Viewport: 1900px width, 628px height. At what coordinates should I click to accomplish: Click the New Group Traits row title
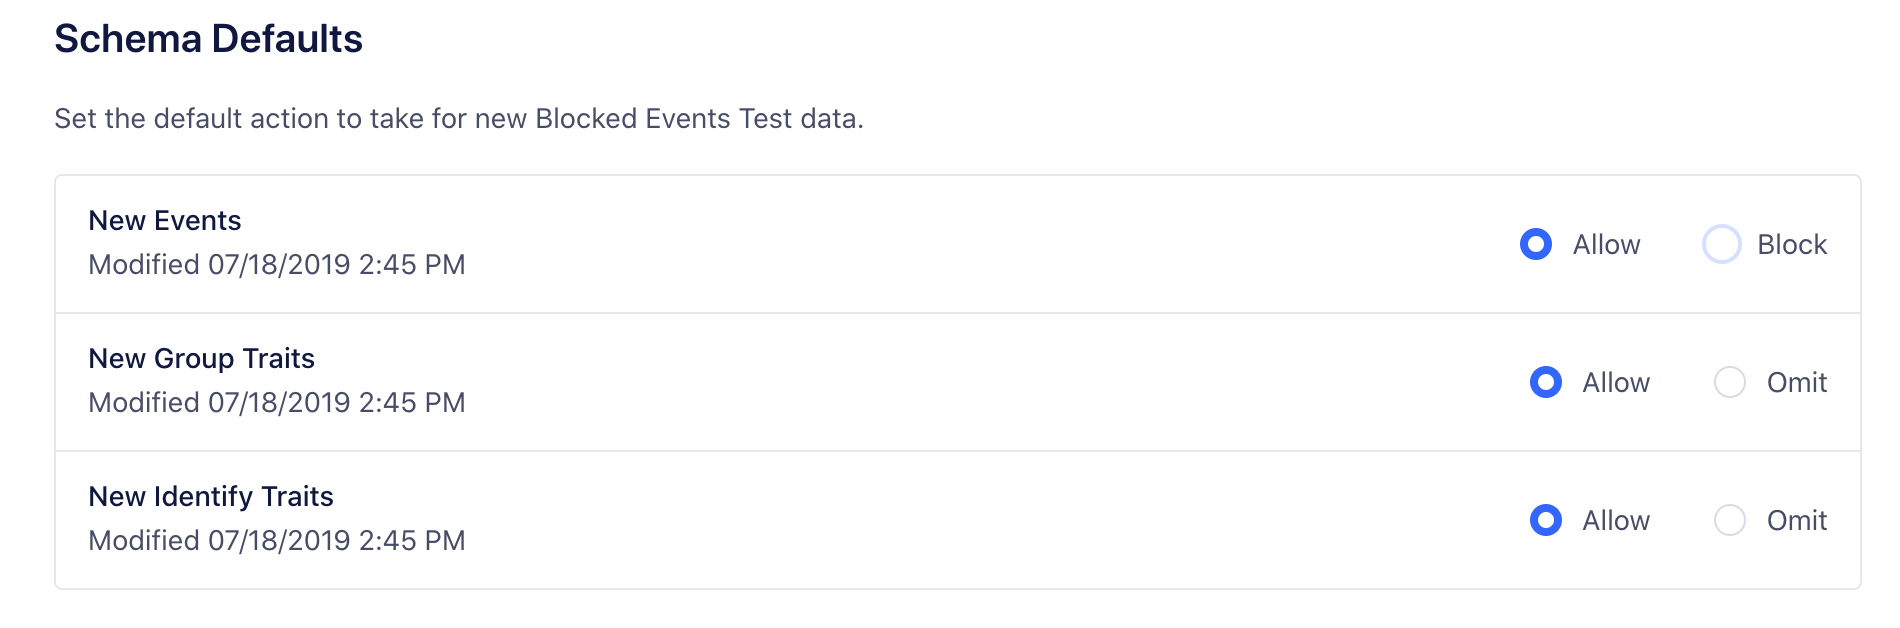coord(201,358)
